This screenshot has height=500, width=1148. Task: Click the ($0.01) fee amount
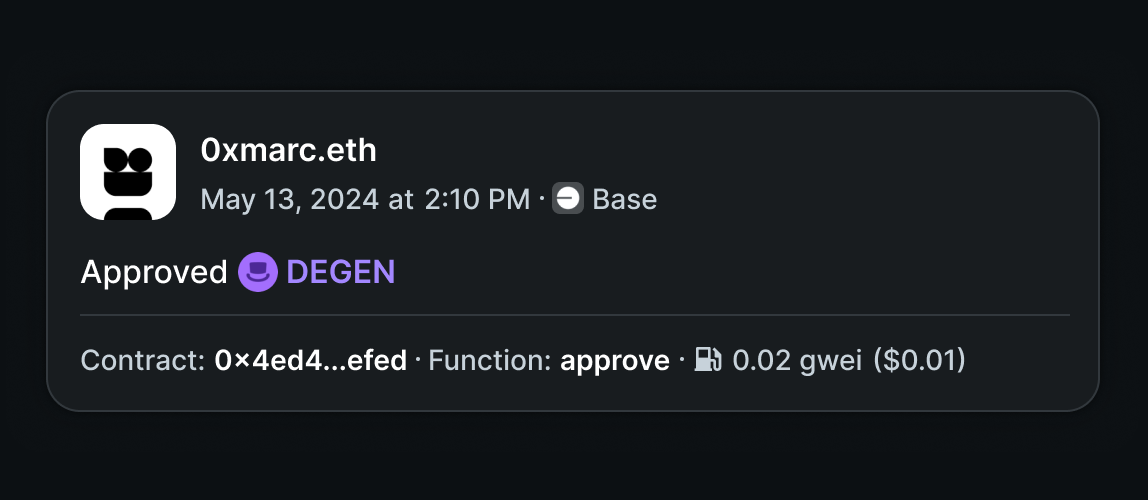pyautogui.click(x=920, y=360)
